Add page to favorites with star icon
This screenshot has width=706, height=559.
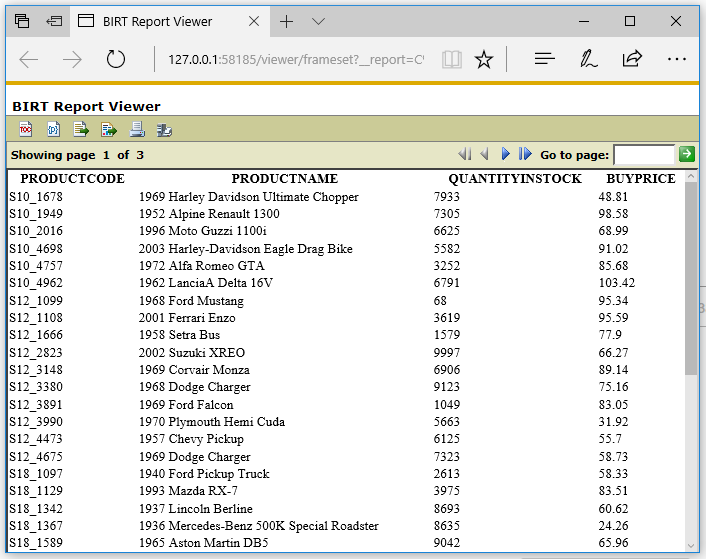click(484, 60)
